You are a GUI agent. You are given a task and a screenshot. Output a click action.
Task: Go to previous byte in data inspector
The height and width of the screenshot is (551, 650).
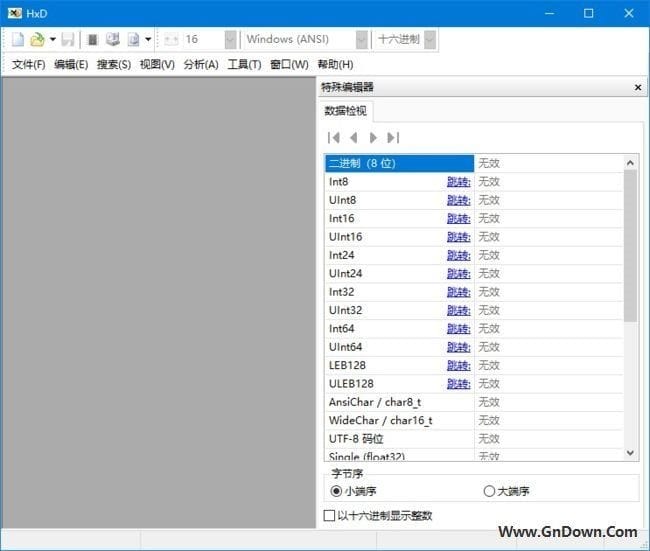(354, 138)
